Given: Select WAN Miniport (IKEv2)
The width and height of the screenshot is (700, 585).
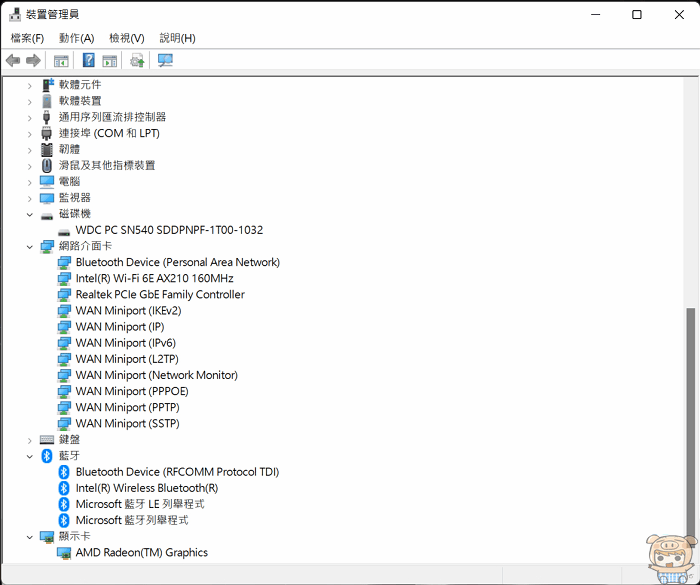Looking at the screenshot, I should click(x=129, y=310).
